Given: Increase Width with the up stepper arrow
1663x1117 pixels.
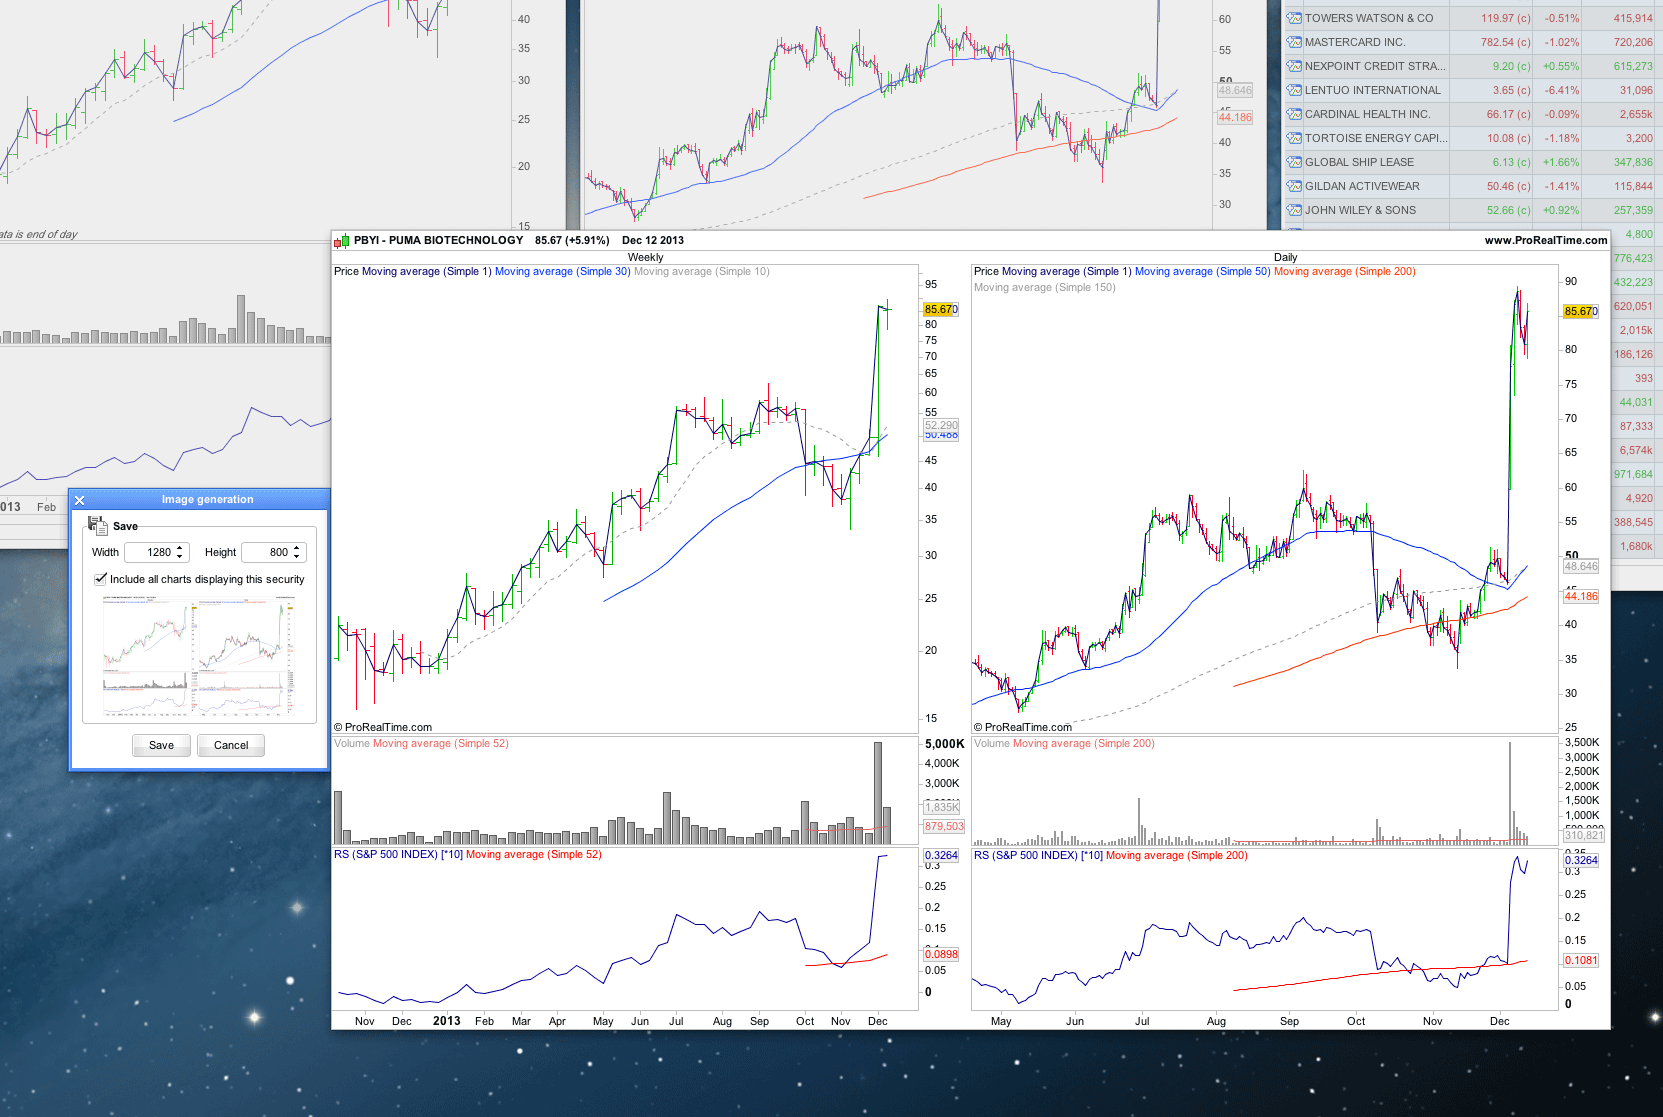Looking at the screenshot, I should 180,548.
